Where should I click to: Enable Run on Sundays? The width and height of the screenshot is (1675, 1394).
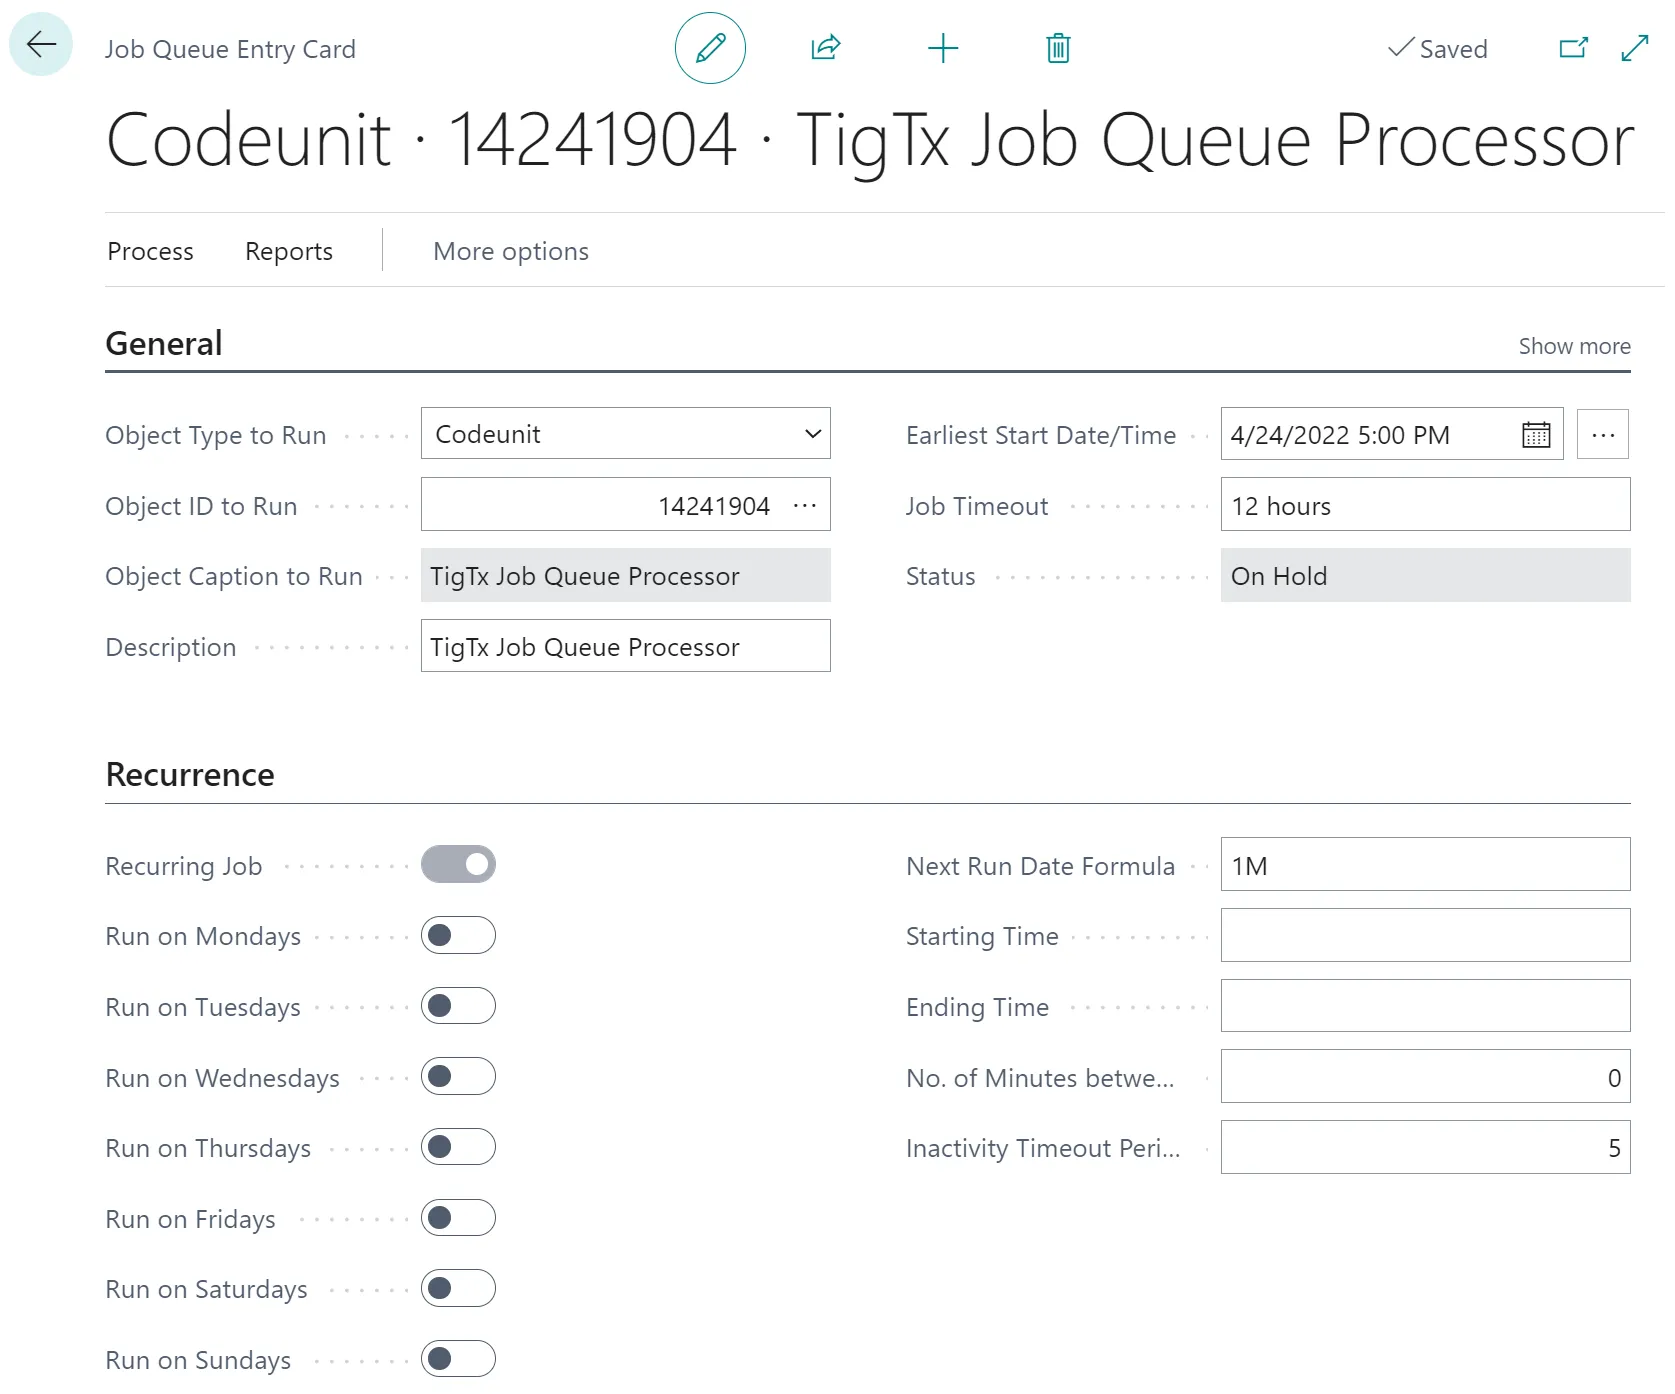(x=458, y=1359)
